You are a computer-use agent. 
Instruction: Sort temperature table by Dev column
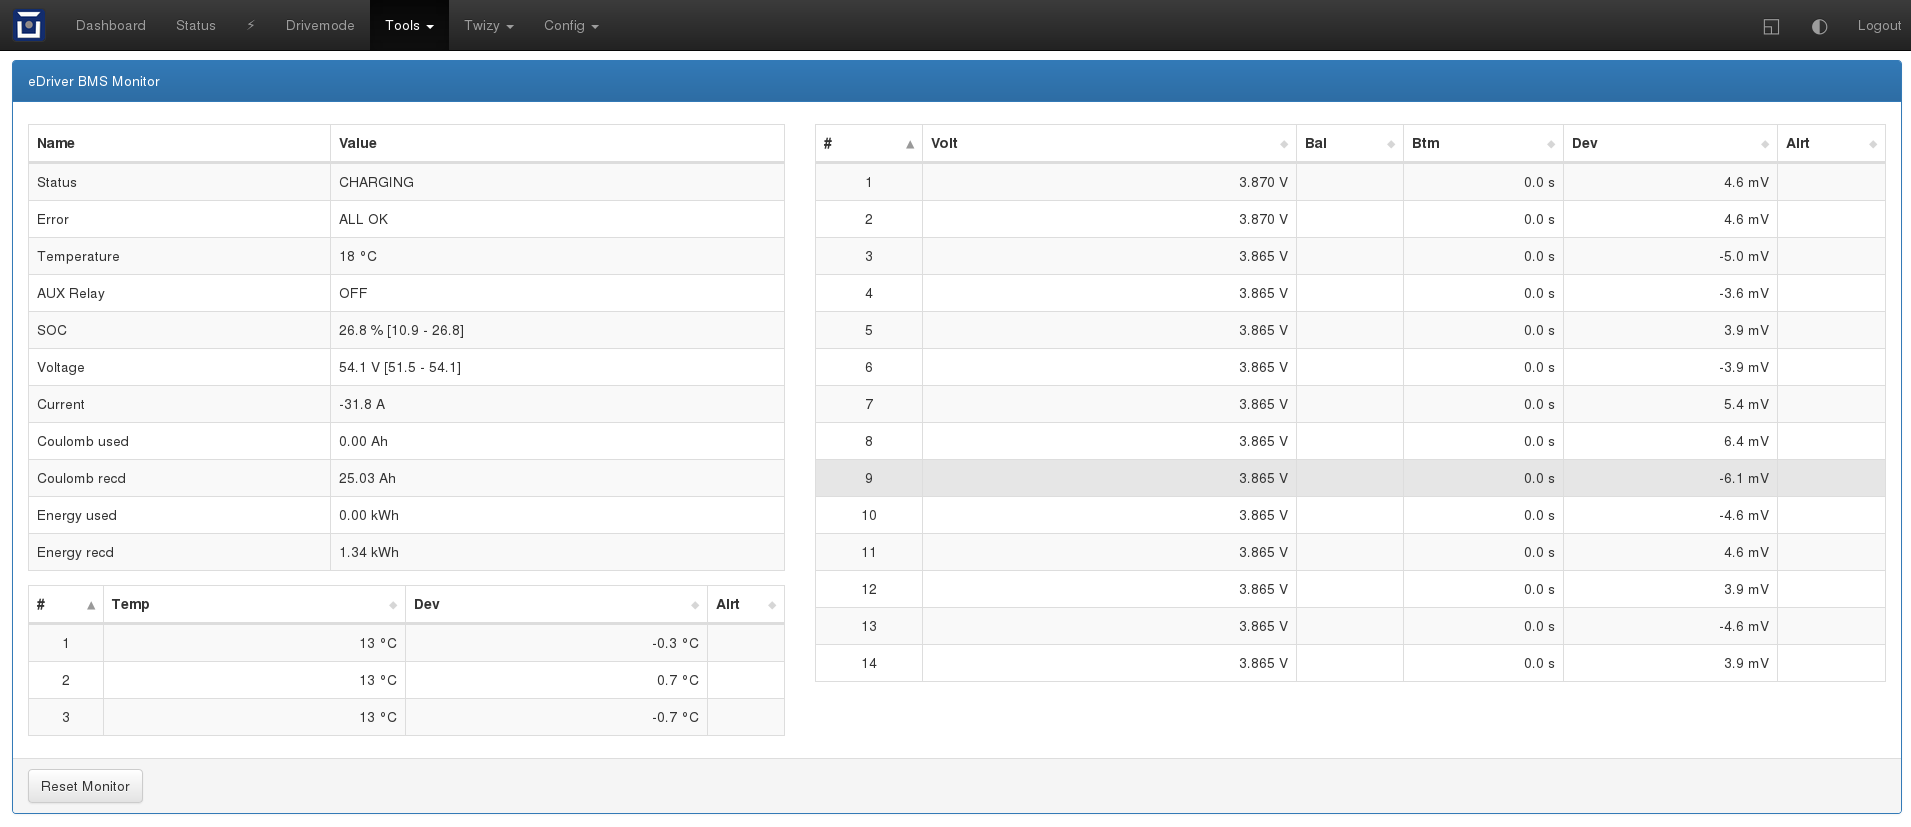coord(555,604)
